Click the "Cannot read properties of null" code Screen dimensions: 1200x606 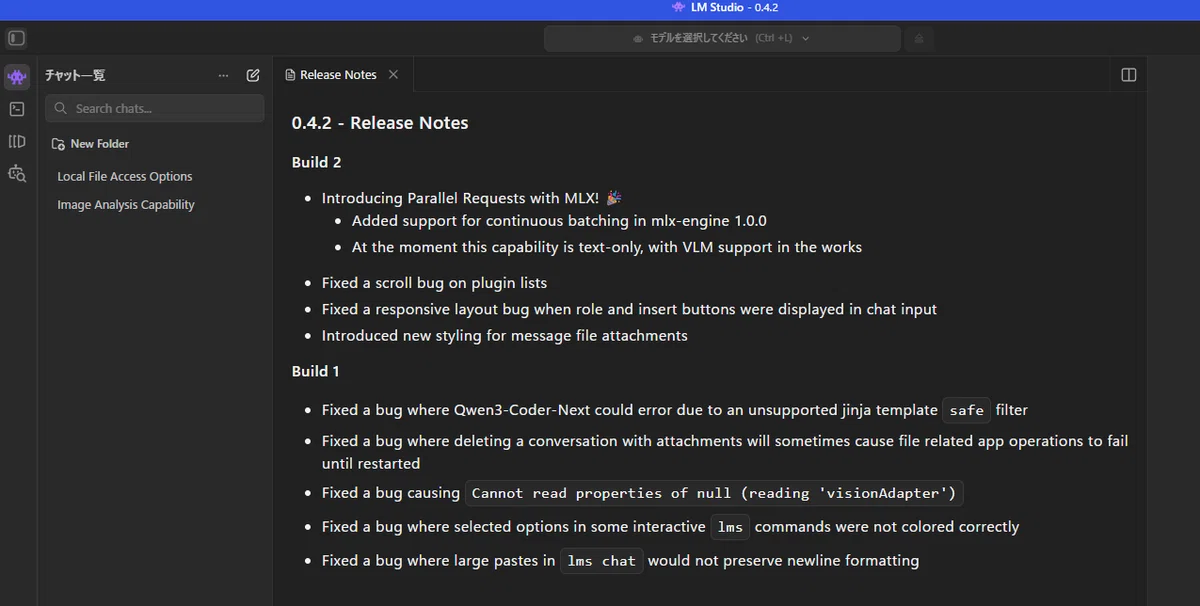pyautogui.click(x=714, y=493)
